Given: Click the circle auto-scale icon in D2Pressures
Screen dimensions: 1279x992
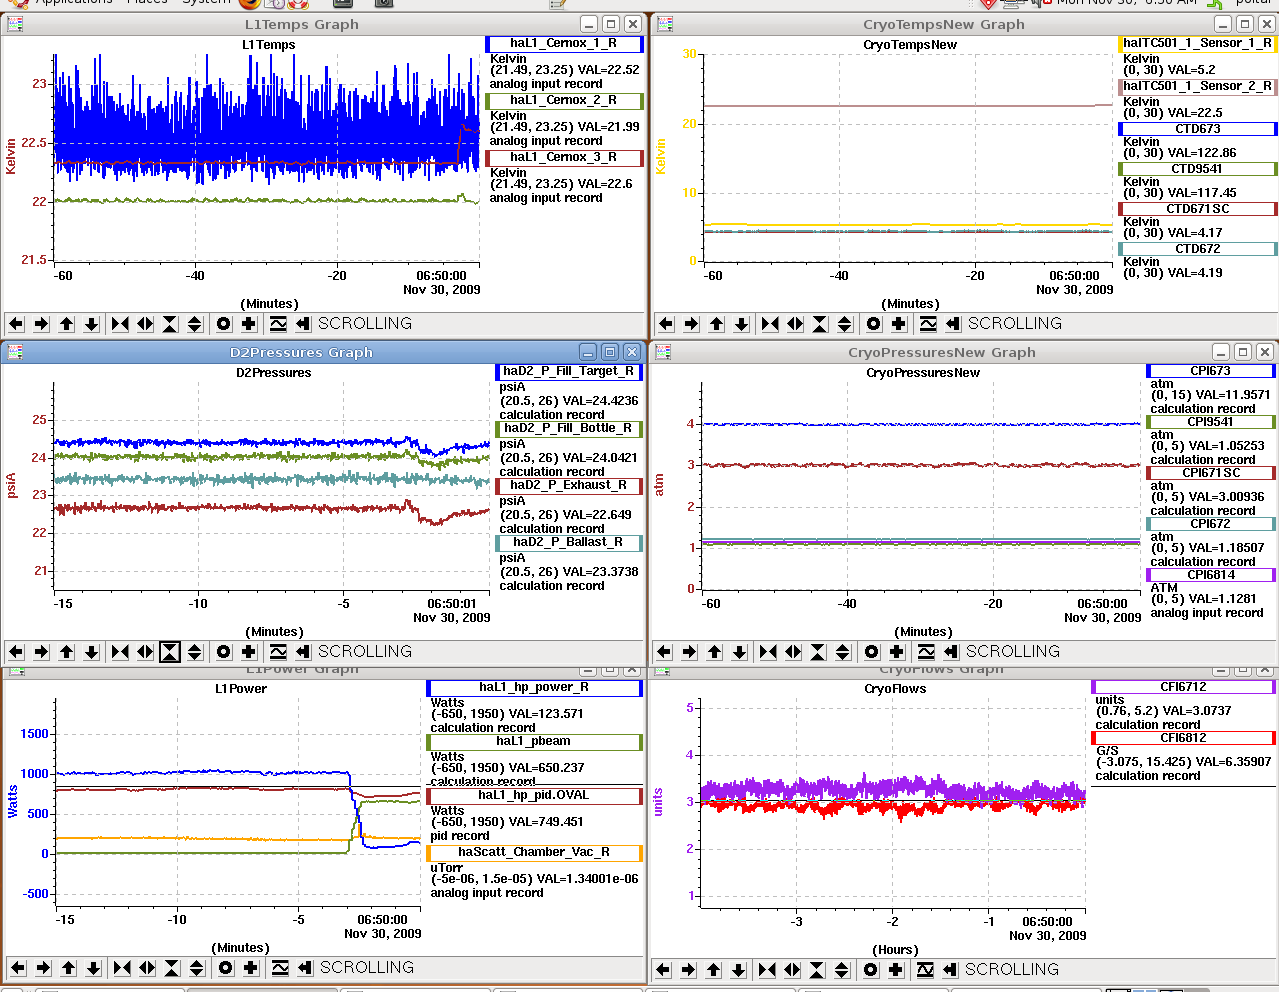Looking at the screenshot, I should pyautogui.click(x=224, y=652).
